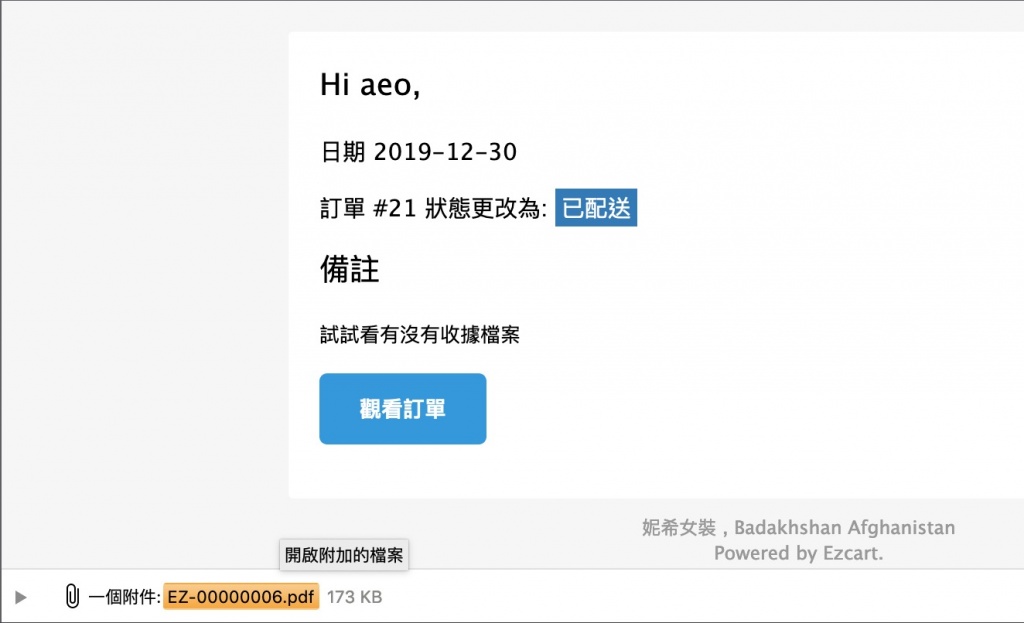The image size is (1024, 623).
Task: Click empty area of attachment bar
Action: click(700, 597)
